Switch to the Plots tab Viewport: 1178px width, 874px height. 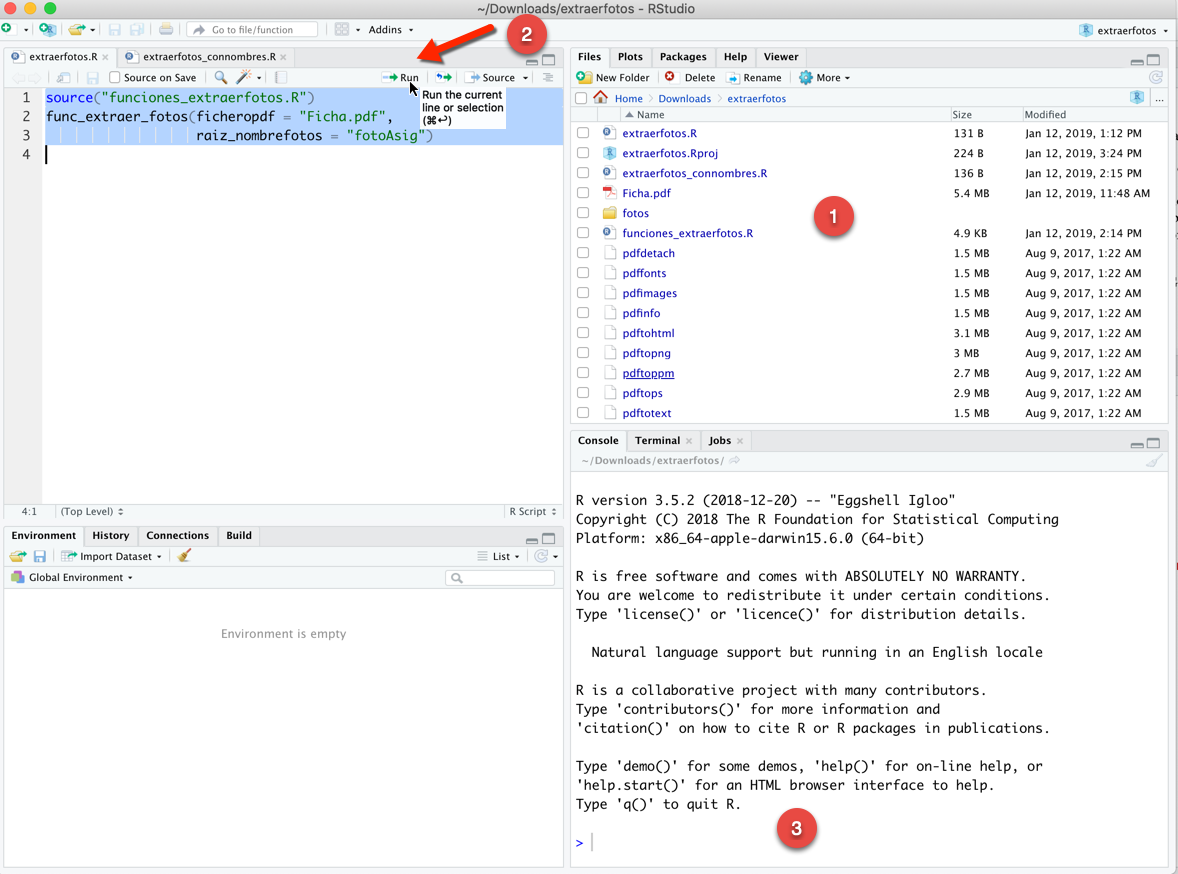[x=630, y=56]
